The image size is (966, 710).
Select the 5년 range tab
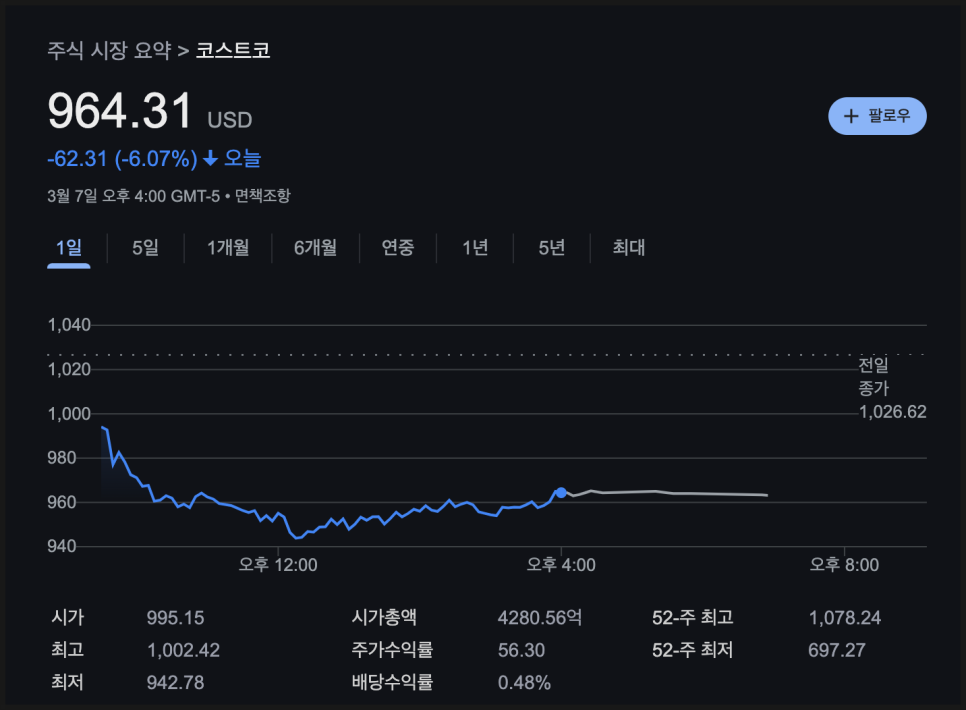click(551, 248)
